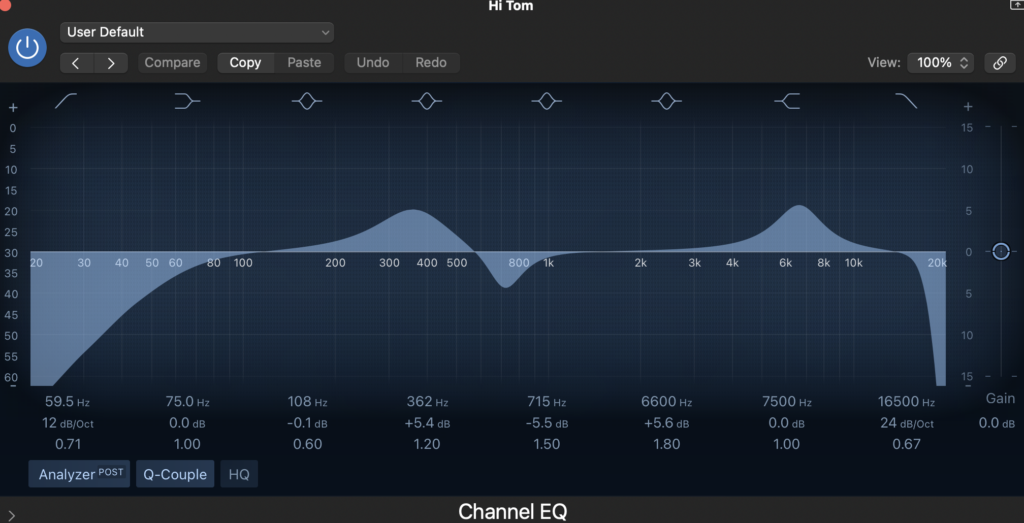Click the Compare button
The image size is (1024, 523).
pos(172,62)
